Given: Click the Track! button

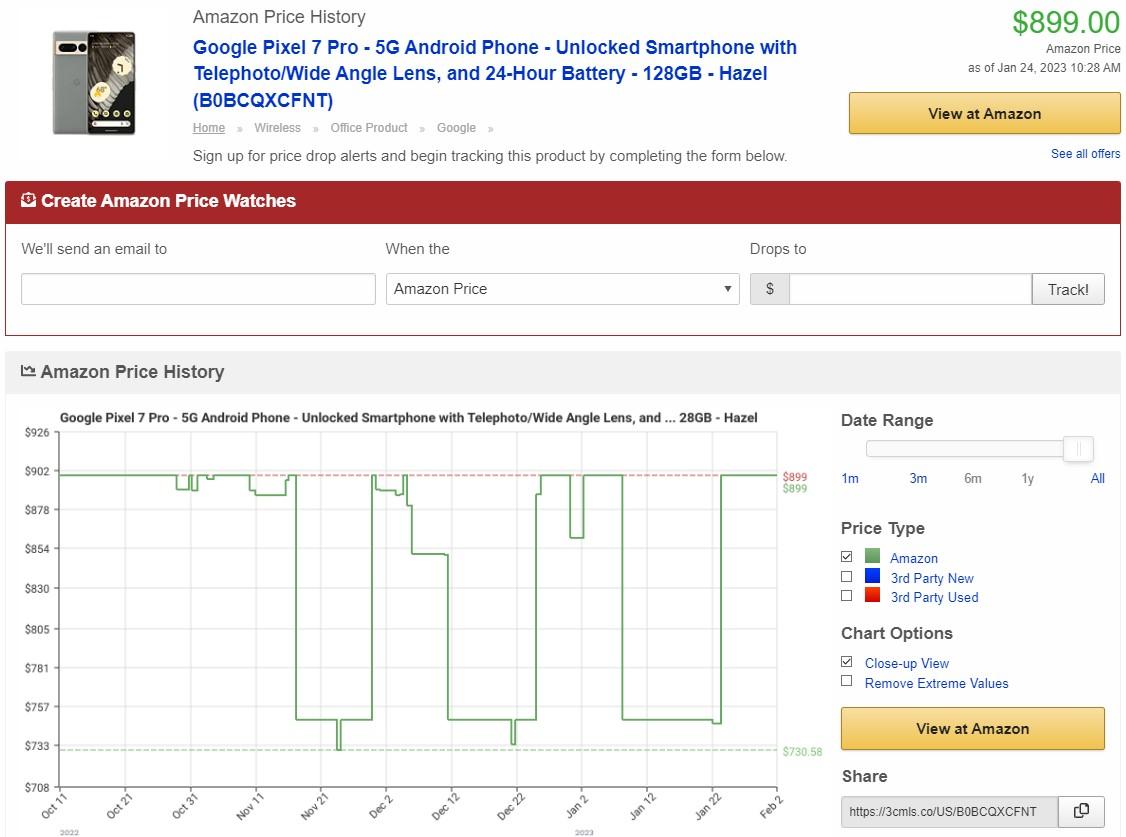Looking at the screenshot, I should 1068,289.
